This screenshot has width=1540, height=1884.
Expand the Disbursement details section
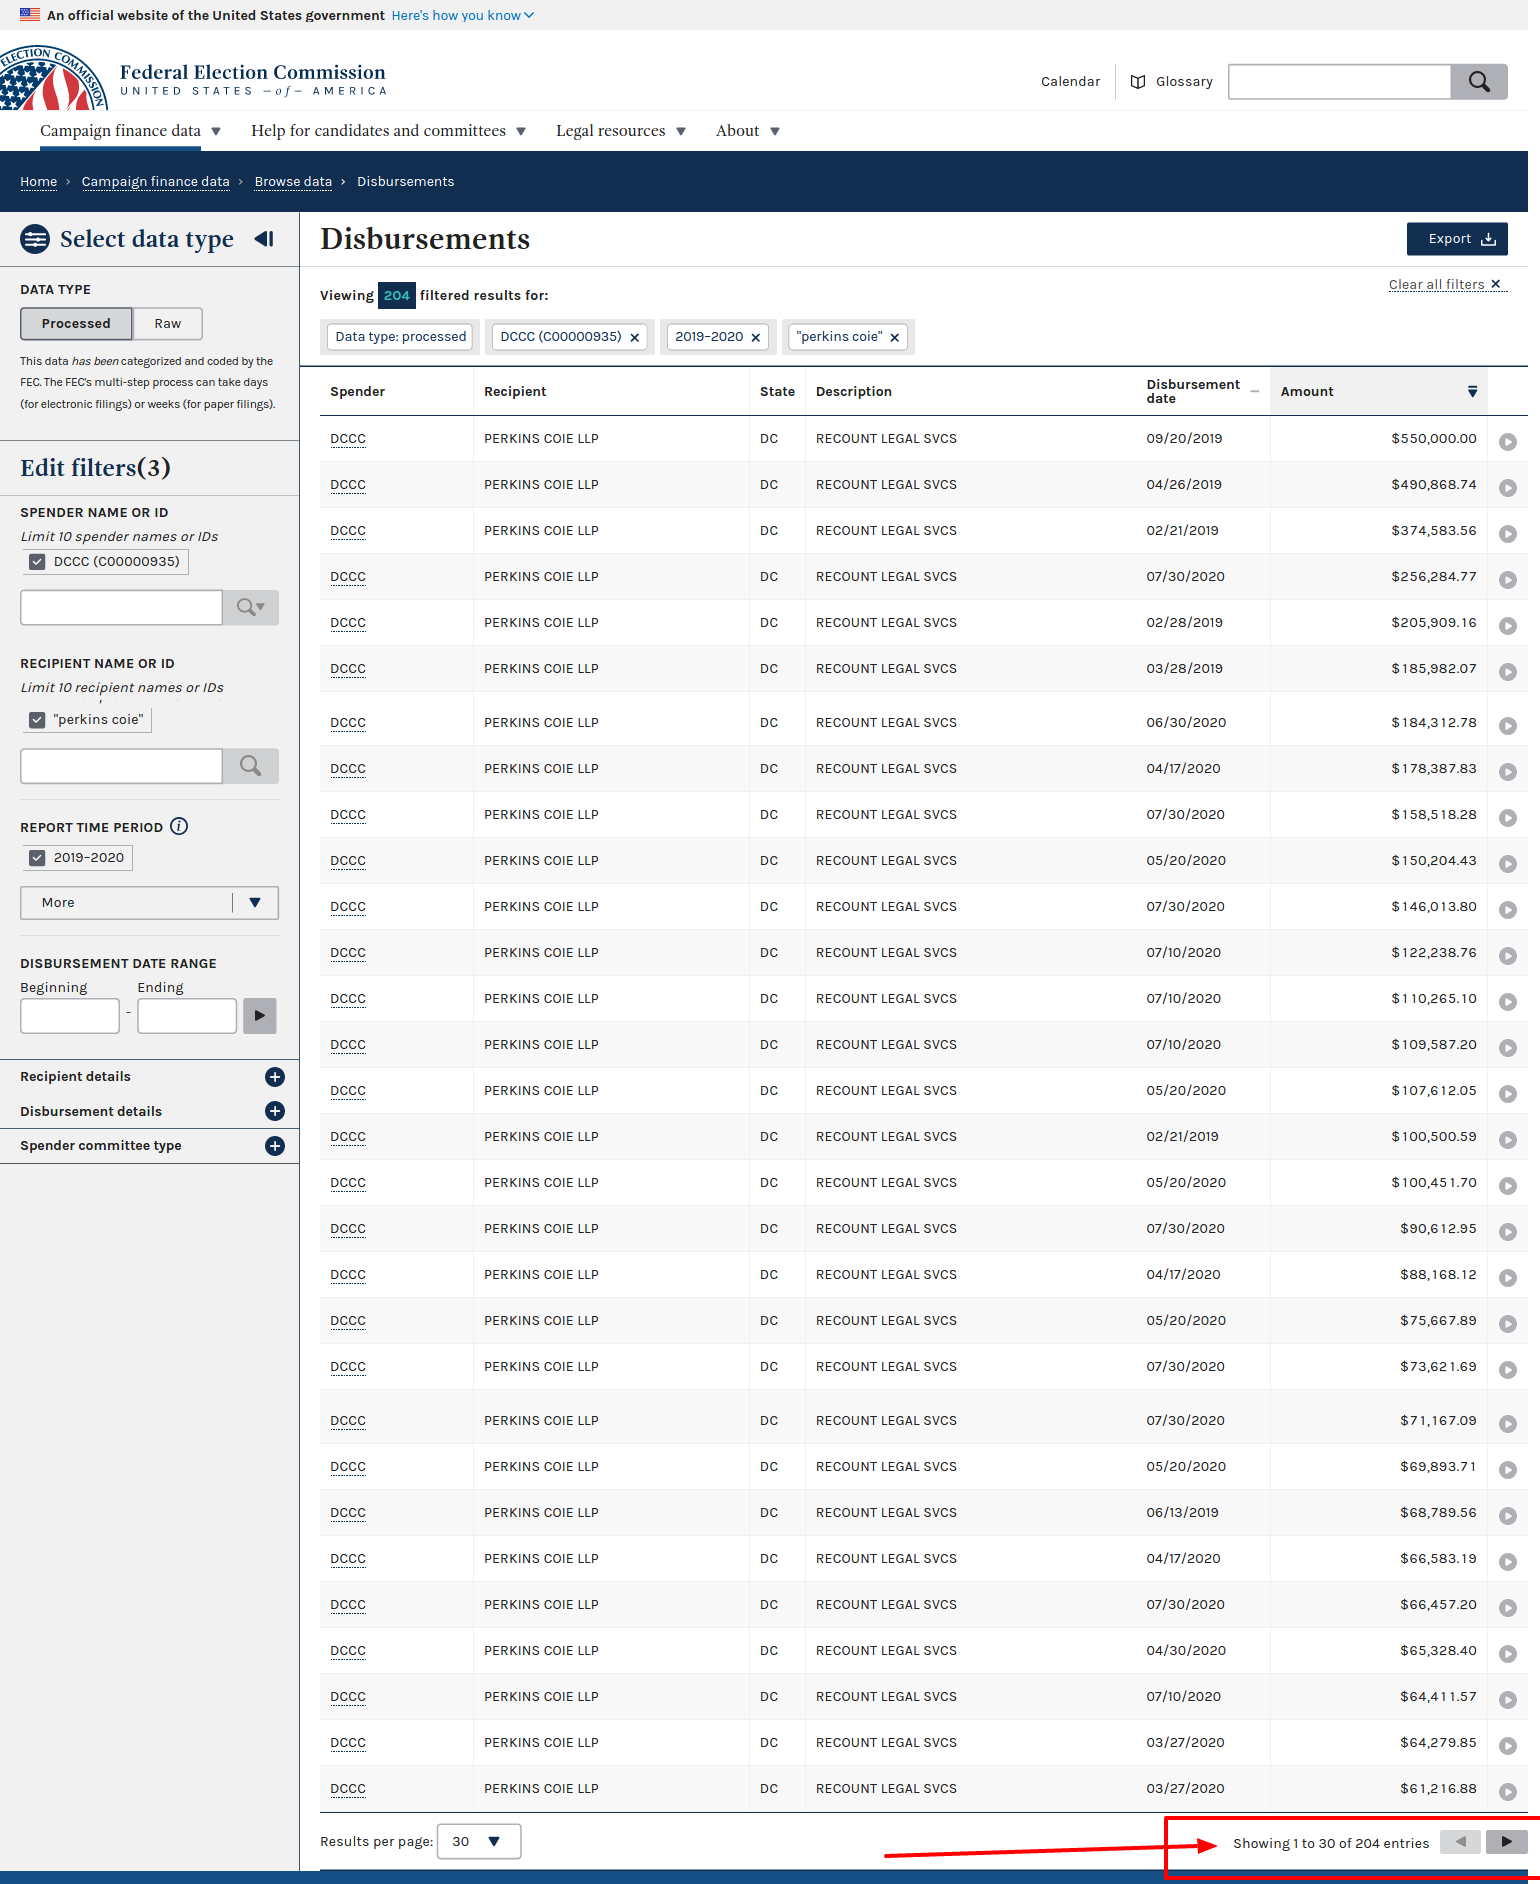(x=275, y=1111)
